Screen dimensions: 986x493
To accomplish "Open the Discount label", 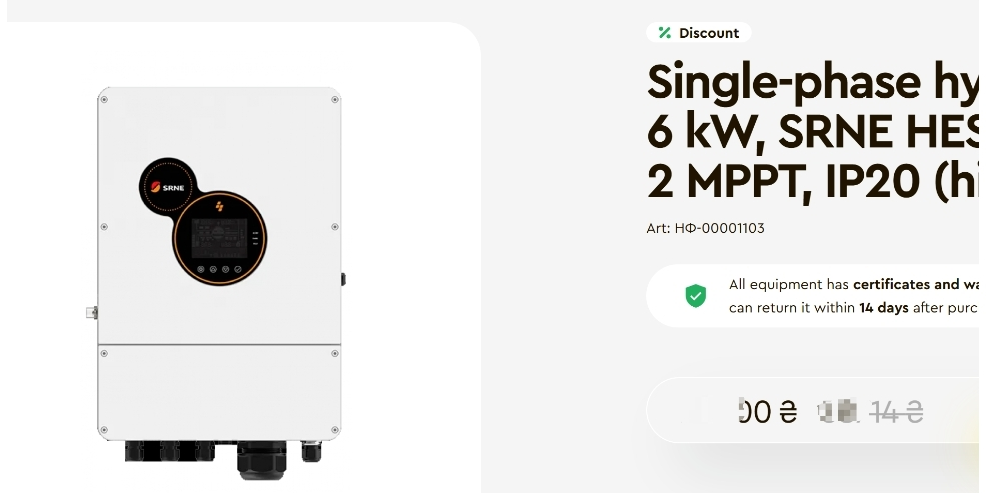I will pos(699,33).
